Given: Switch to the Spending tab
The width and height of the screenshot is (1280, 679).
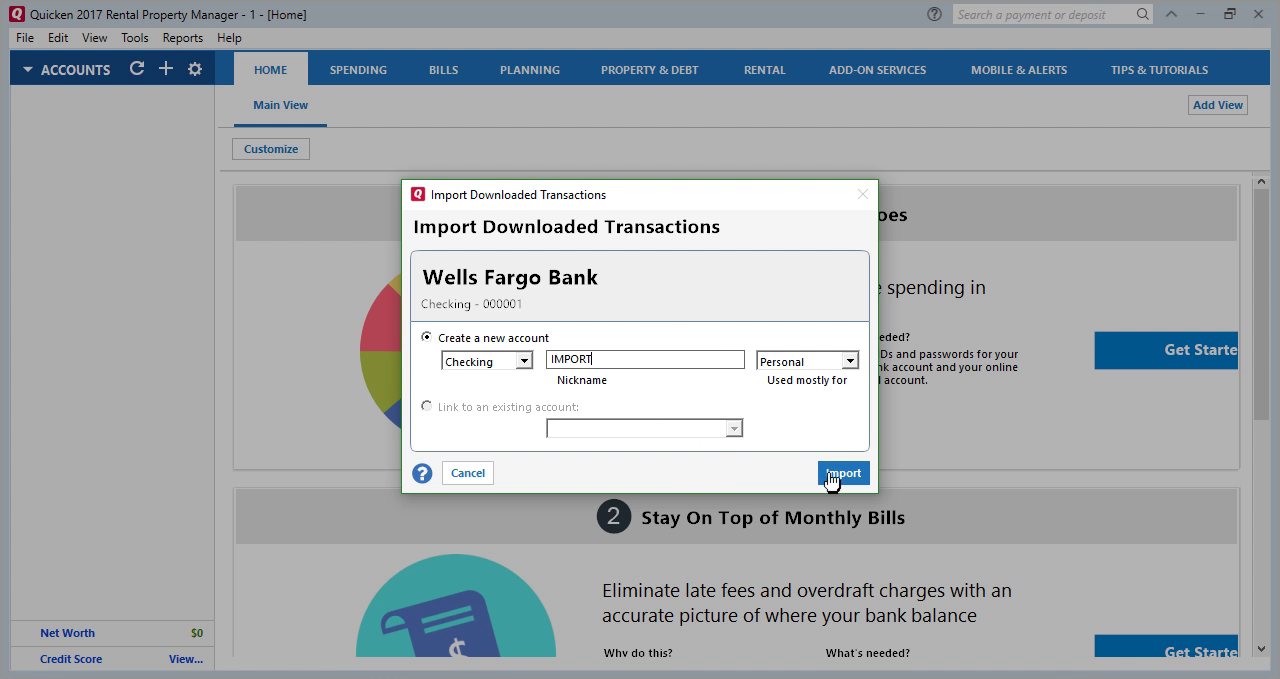Looking at the screenshot, I should 358,69.
